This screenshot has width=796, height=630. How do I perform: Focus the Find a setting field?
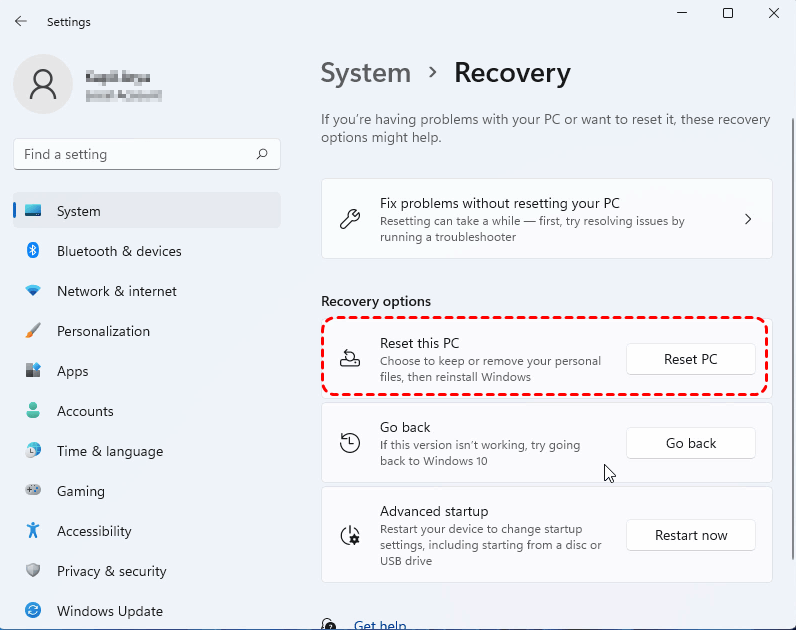tap(147, 154)
